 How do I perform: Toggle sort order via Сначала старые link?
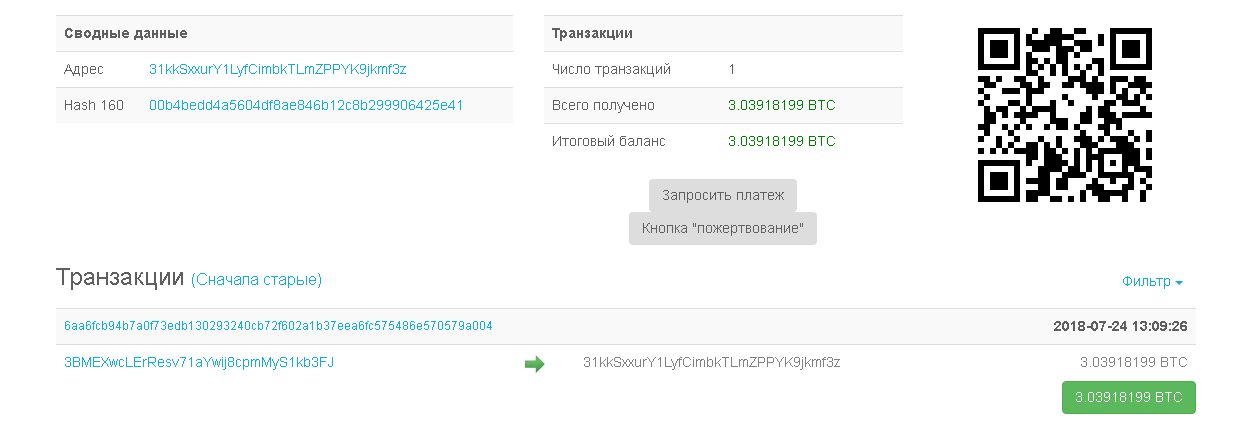[x=256, y=280]
